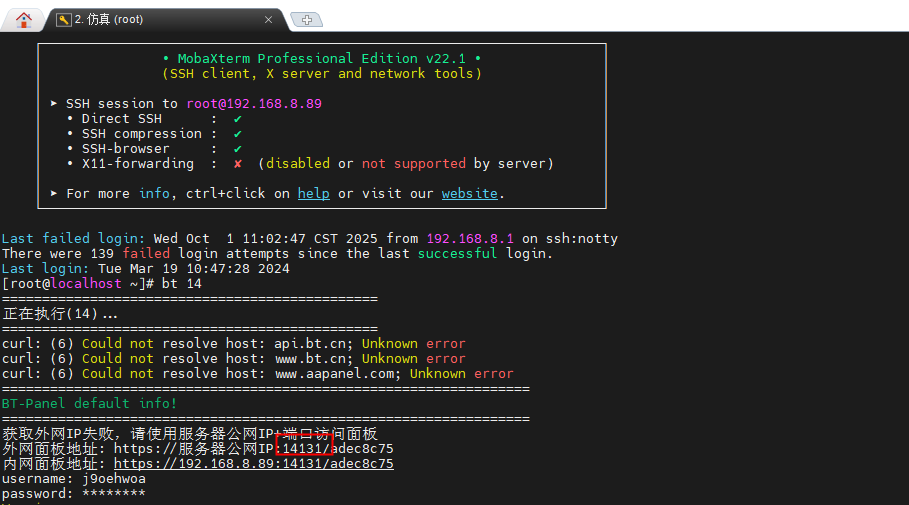Click 'Last login: Tue Mar 19' line
The width and height of the screenshot is (909, 505).
pyautogui.click(x=146, y=269)
